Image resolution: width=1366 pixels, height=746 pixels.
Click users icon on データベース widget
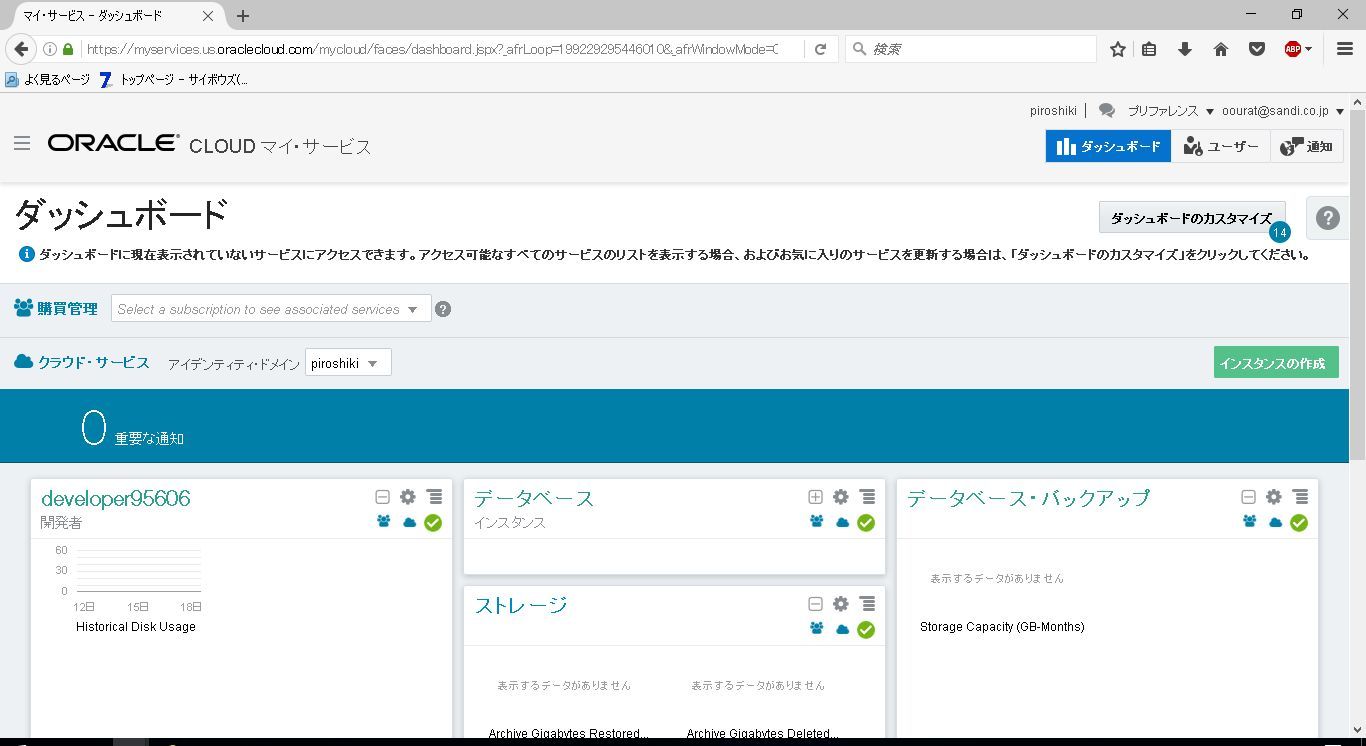coord(817,522)
